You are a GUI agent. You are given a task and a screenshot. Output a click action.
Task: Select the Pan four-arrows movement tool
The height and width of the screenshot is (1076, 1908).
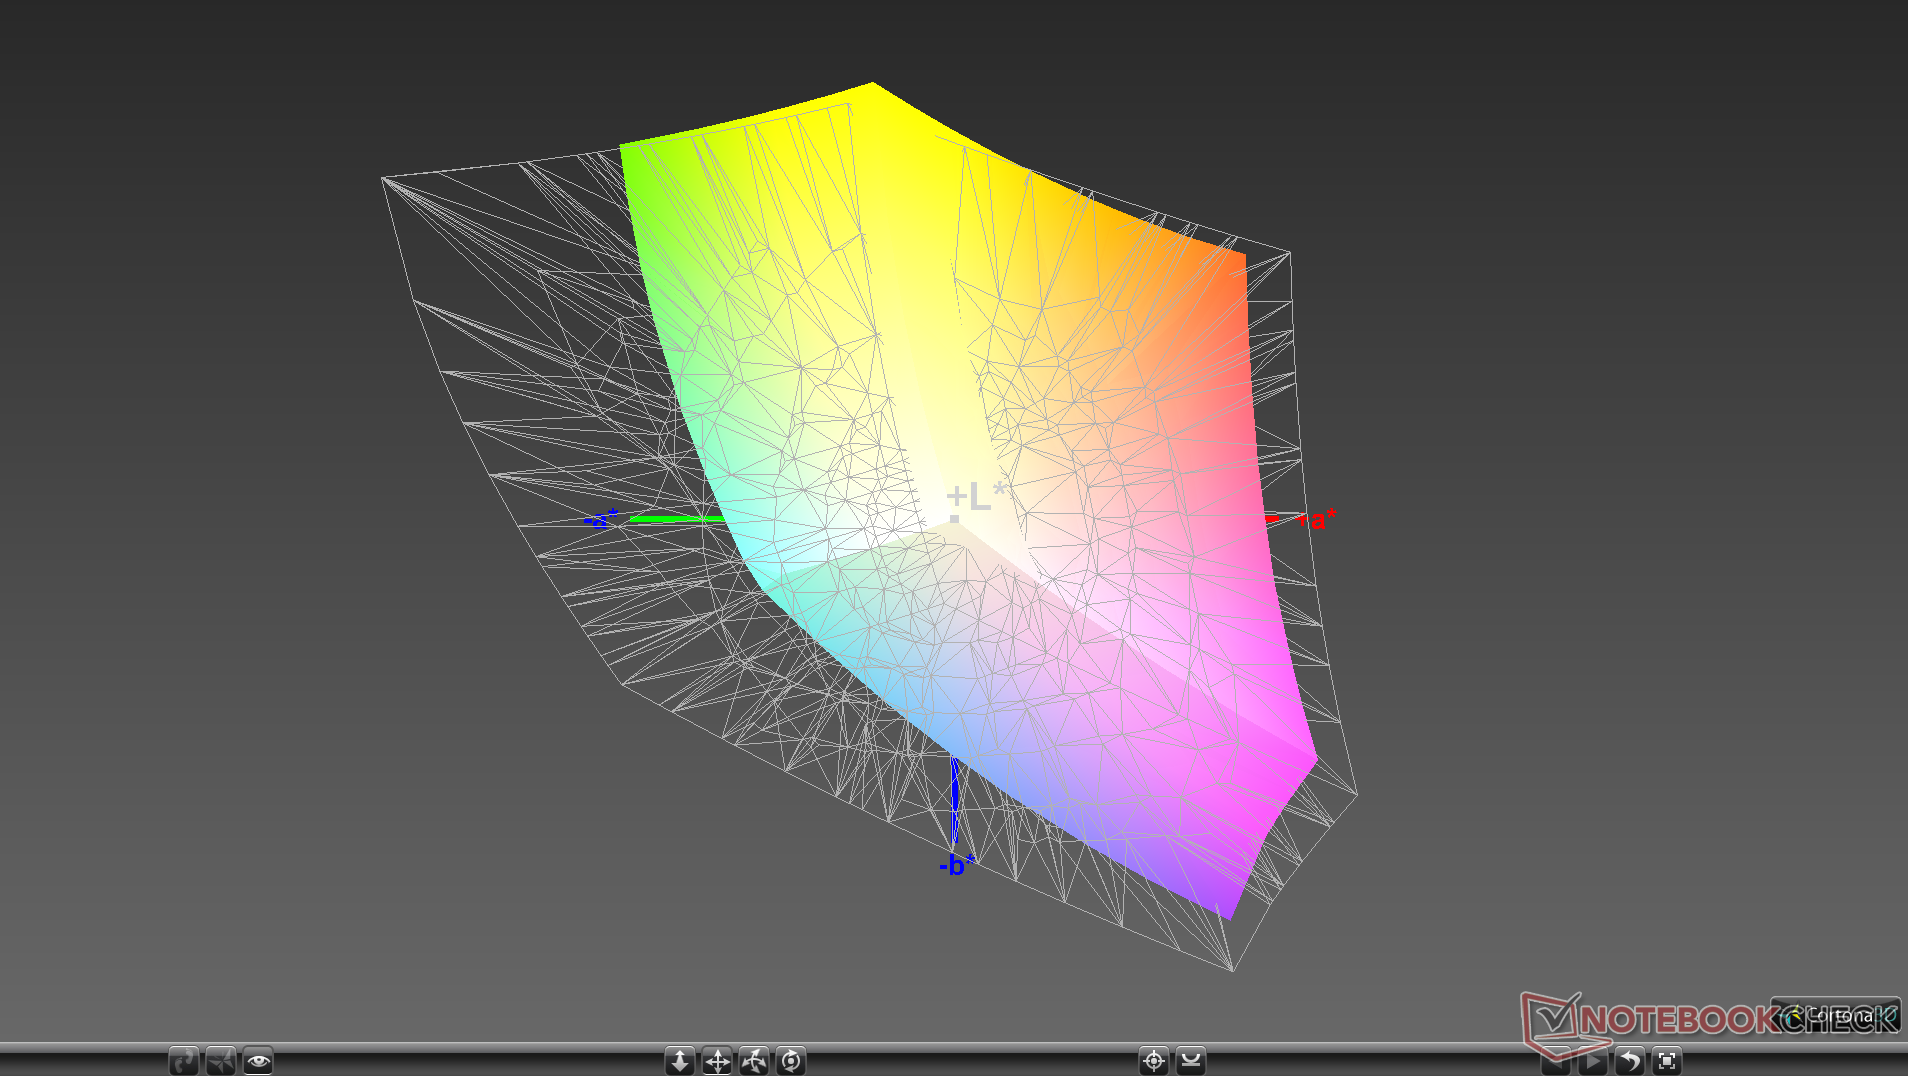[717, 1061]
